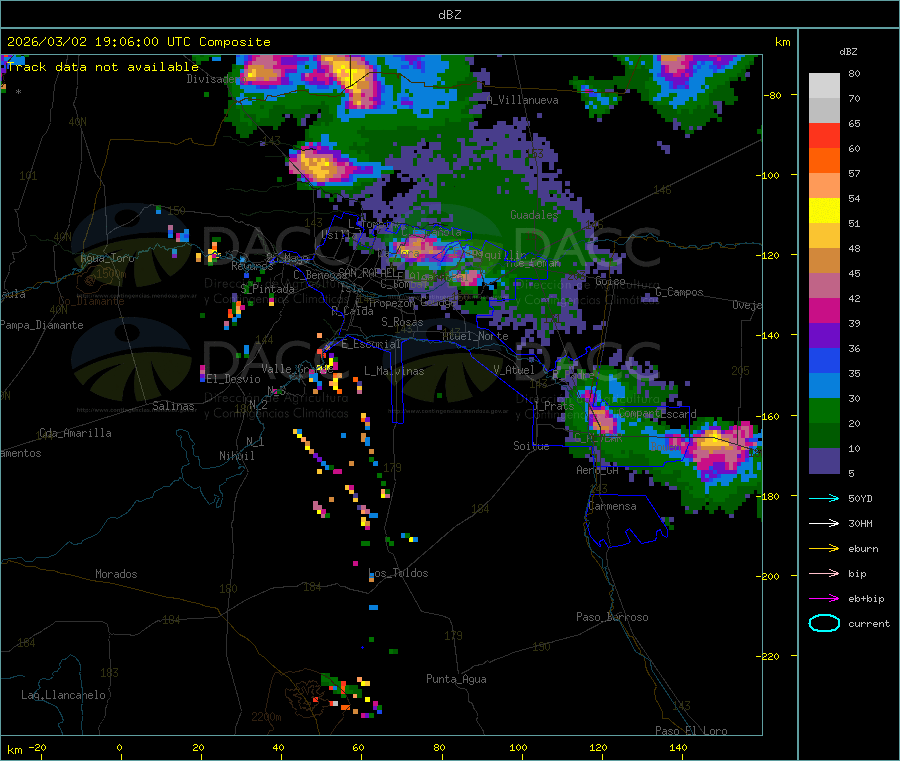Click the 'Punta_Agua' map label

point(456,679)
